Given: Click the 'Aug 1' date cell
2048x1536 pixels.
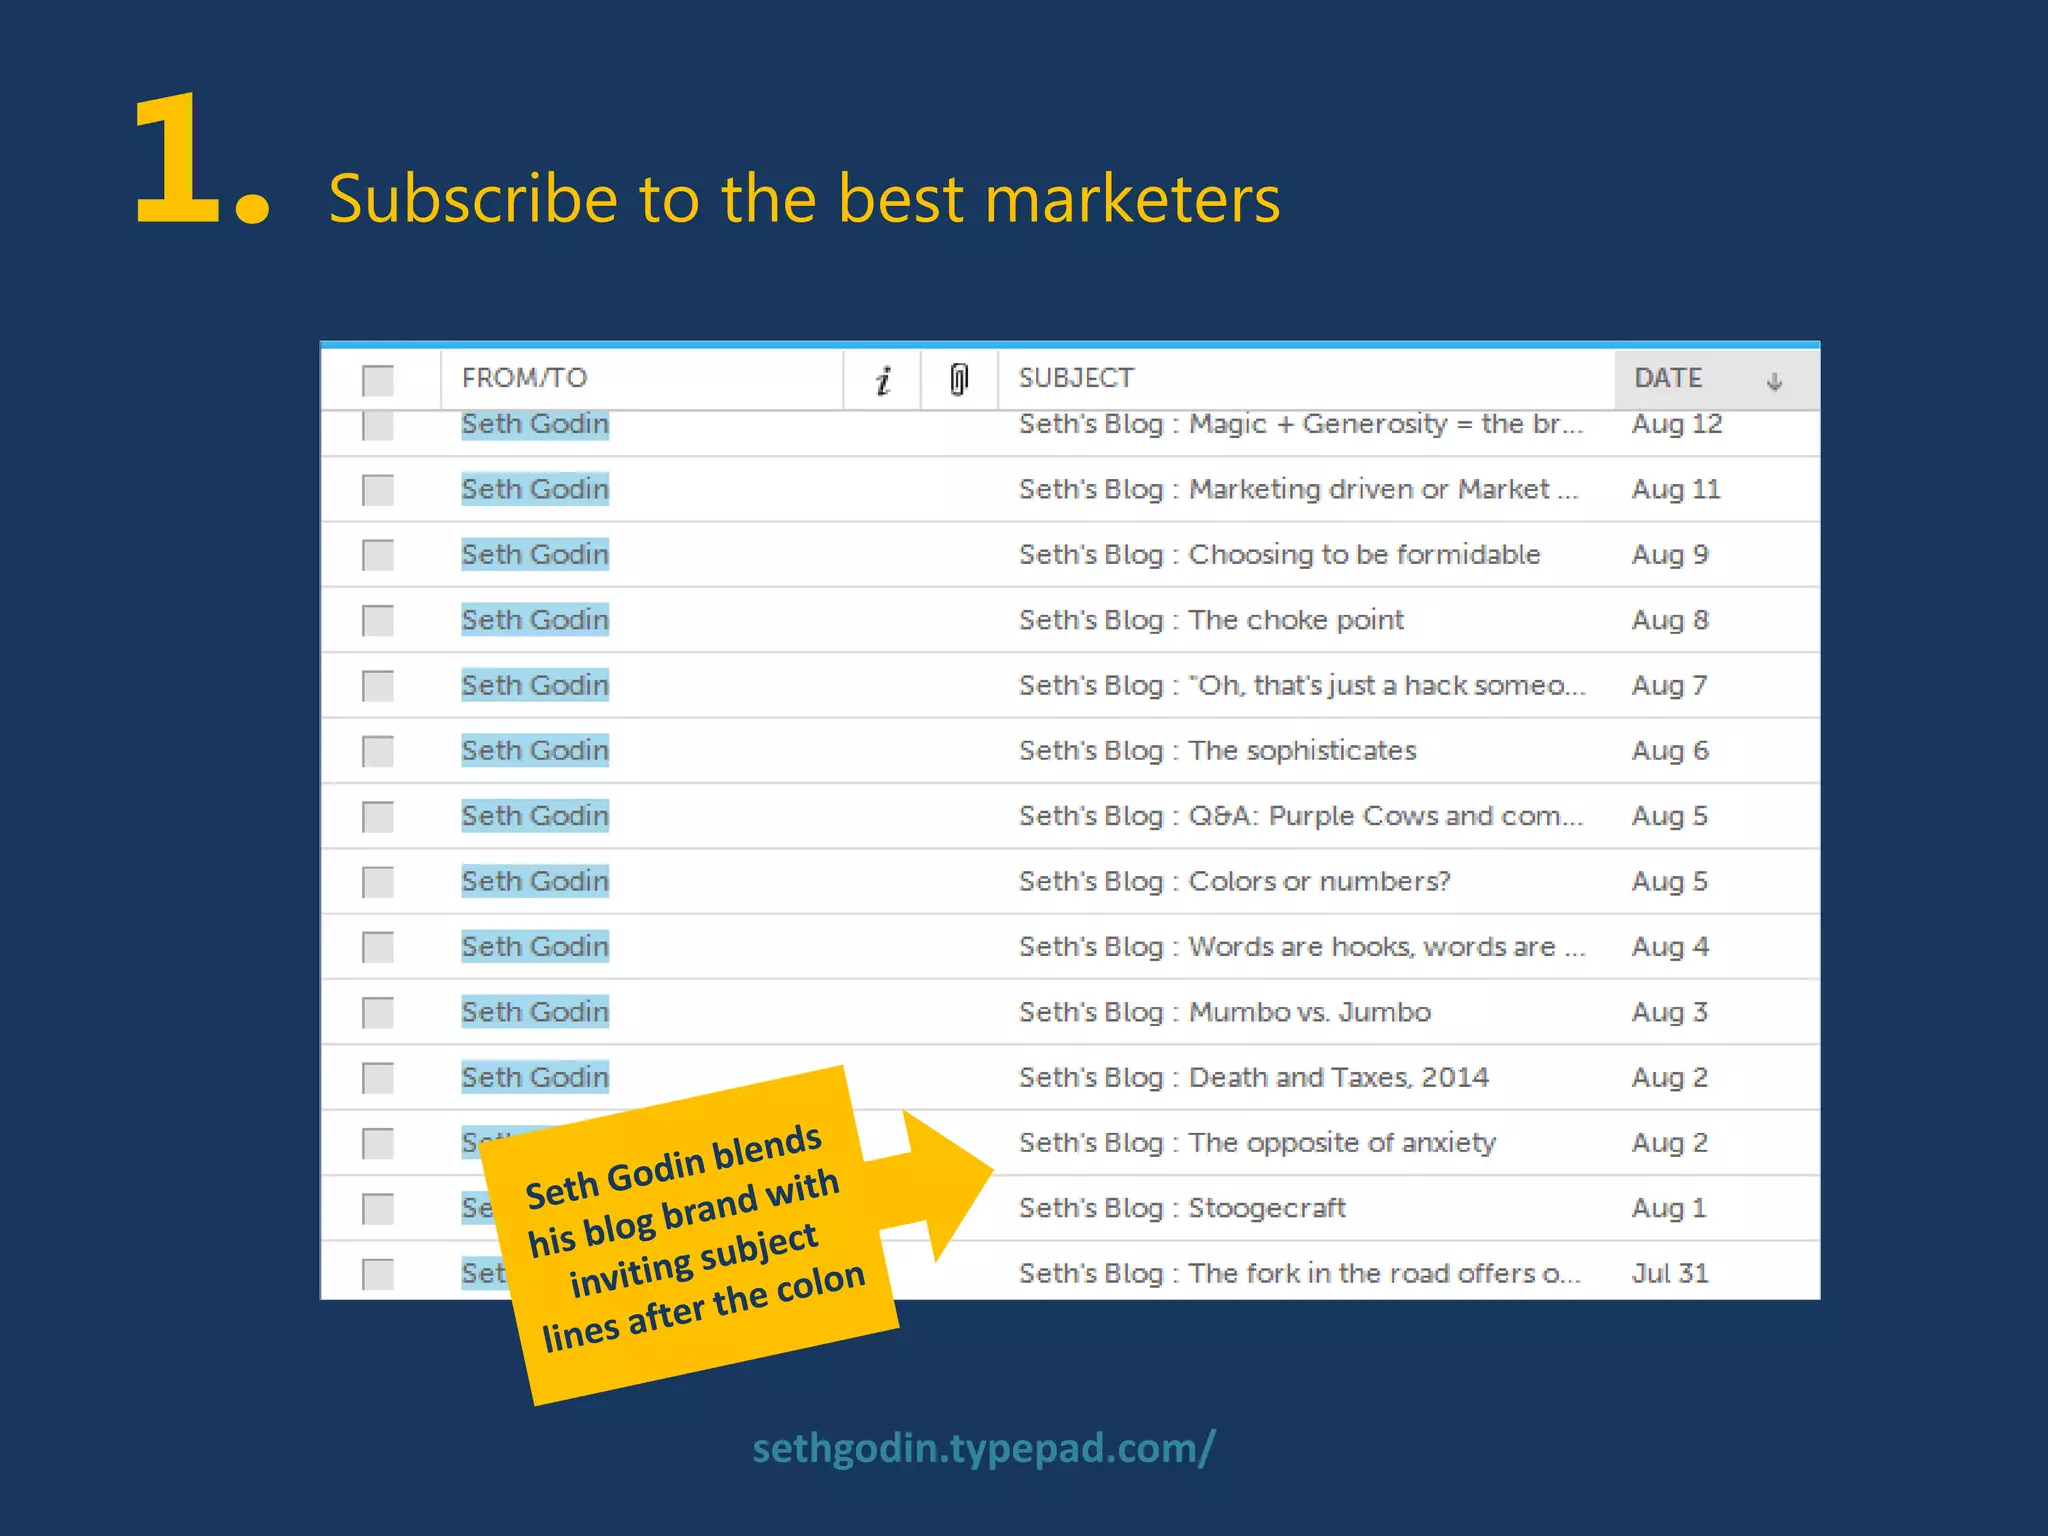Looking at the screenshot, I should (x=1669, y=1208).
